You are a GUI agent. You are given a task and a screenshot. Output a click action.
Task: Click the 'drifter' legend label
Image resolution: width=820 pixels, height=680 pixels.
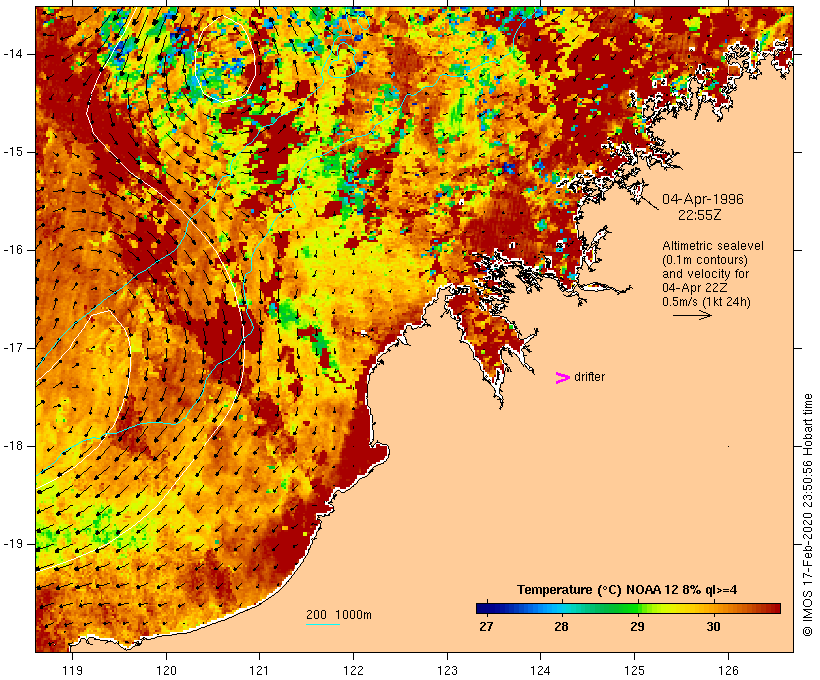click(589, 377)
